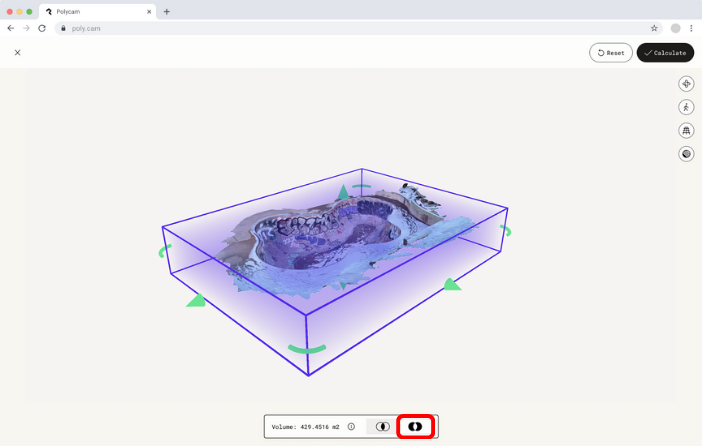This screenshot has width=702, height=447.
Task: Toggle the perspective grid view icon
Action: (x=686, y=130)
